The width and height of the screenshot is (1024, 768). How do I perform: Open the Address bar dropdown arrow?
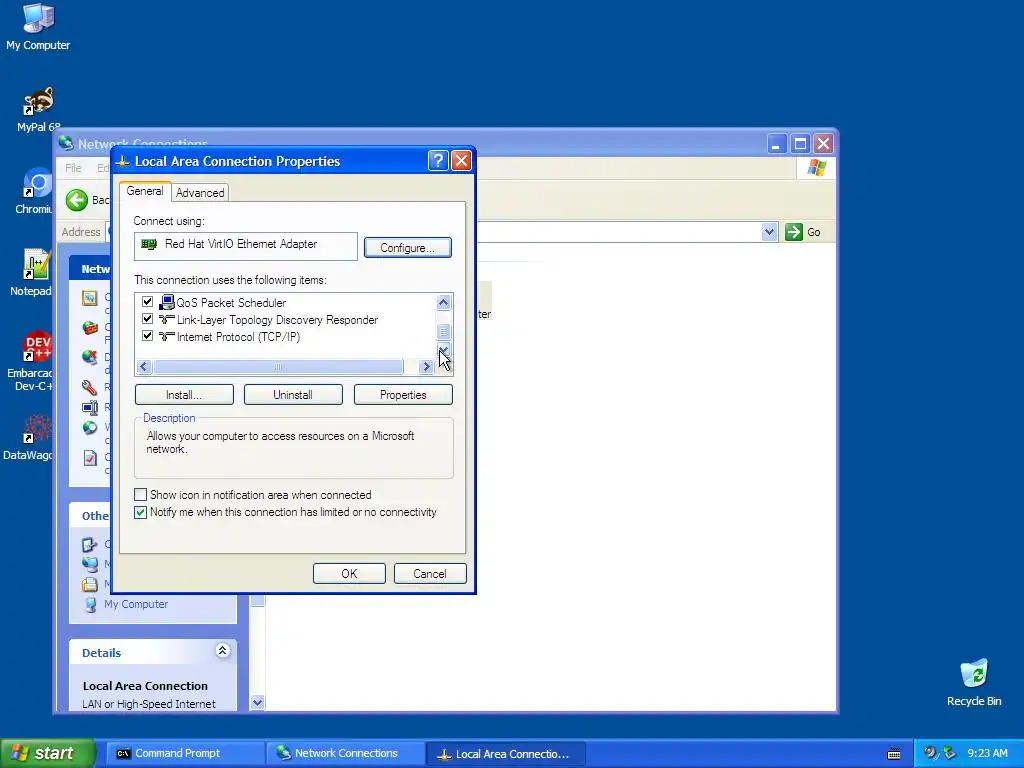[x=769, y=232]
